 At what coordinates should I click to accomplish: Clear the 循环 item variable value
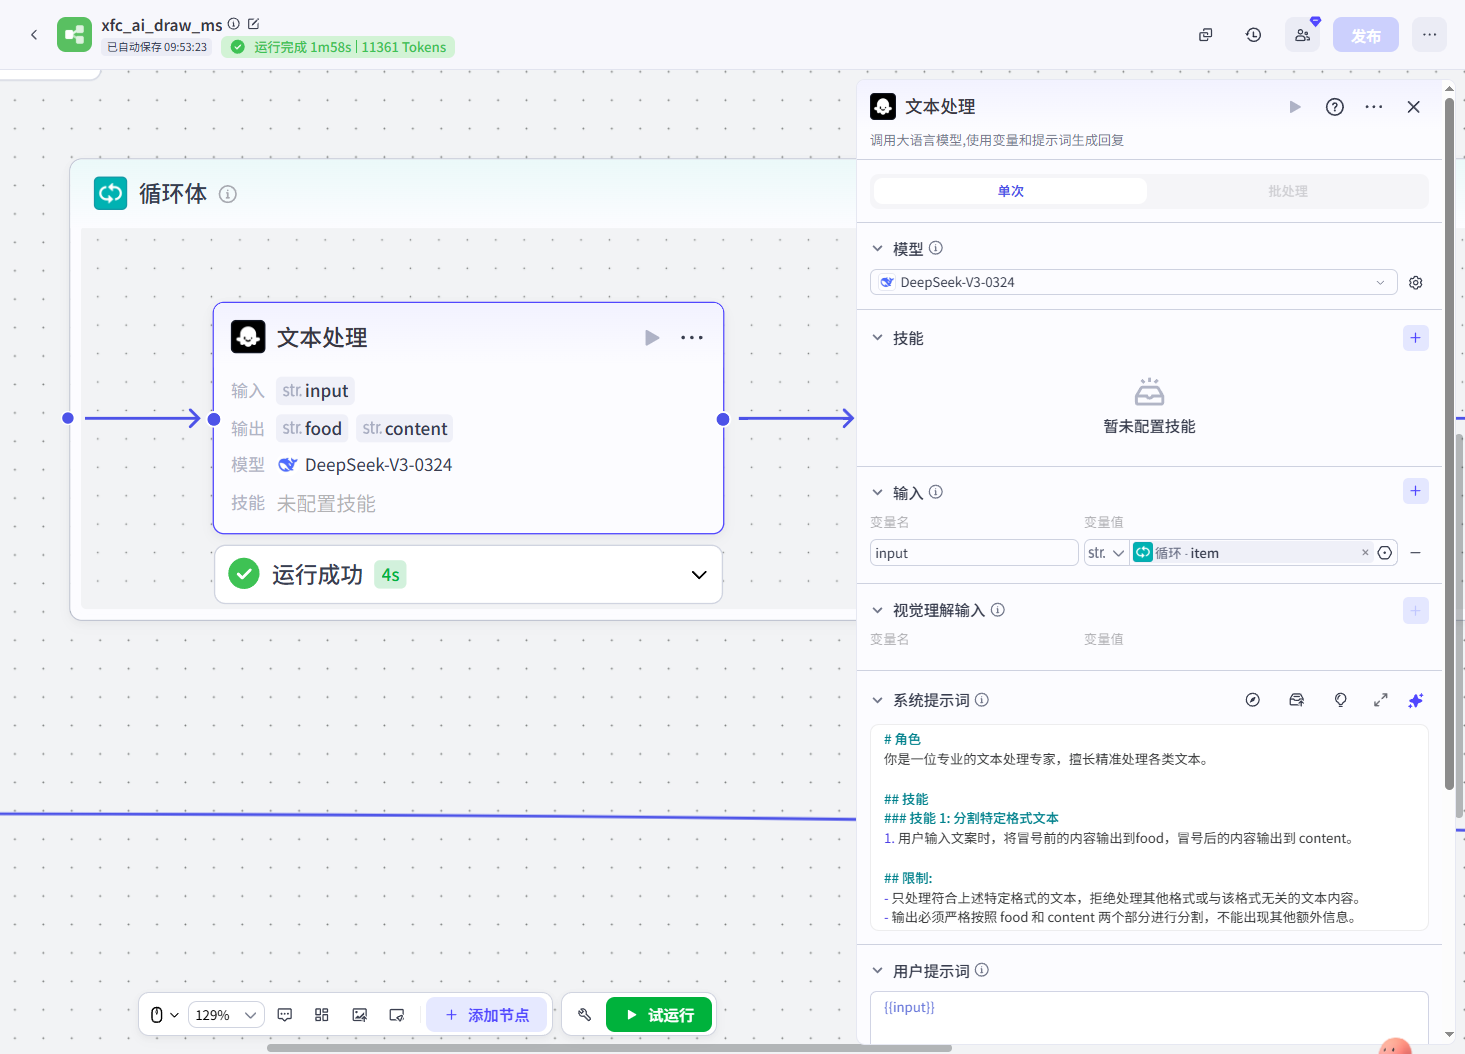click(x=1365, y=553)
